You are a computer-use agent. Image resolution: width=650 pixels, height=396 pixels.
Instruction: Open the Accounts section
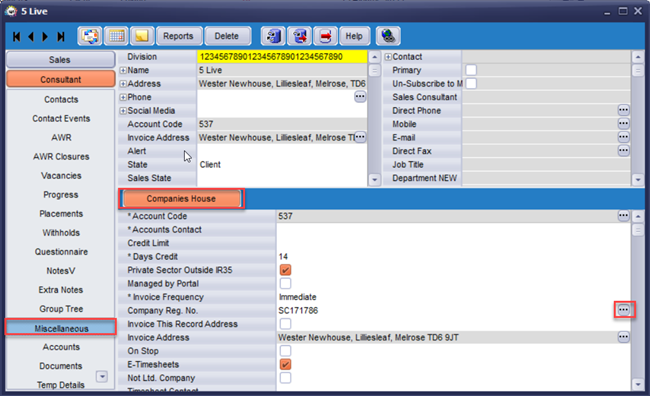tap(61, 347)
